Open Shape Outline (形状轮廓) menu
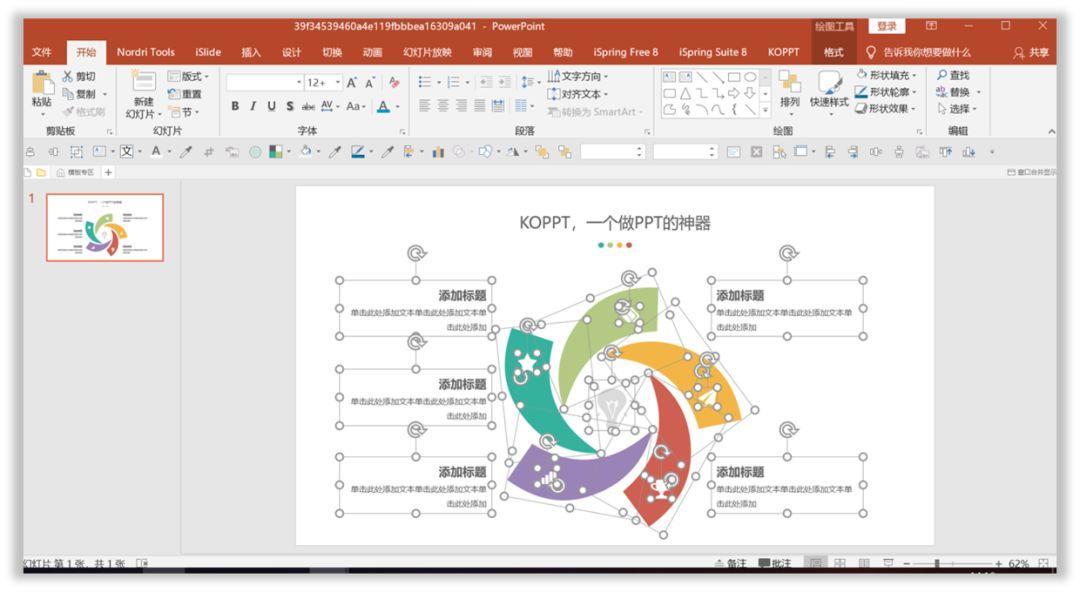The height and width of the screenshot is (592, 1080). point(886,92)
